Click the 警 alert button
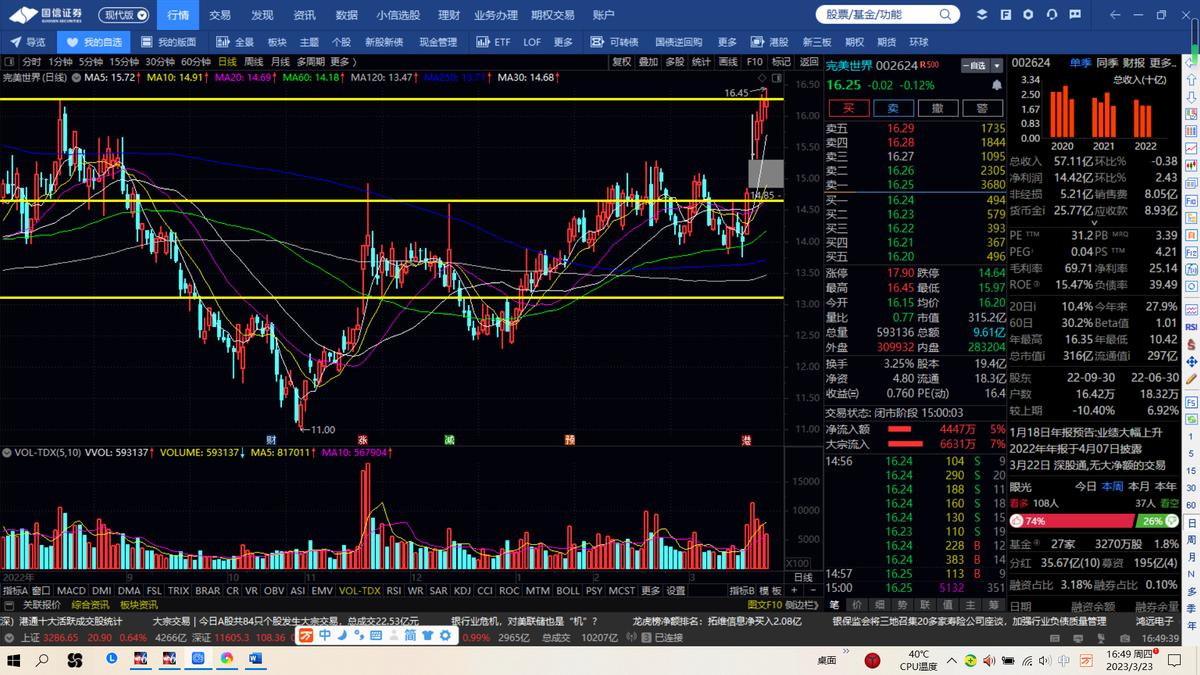 [982, 108]
